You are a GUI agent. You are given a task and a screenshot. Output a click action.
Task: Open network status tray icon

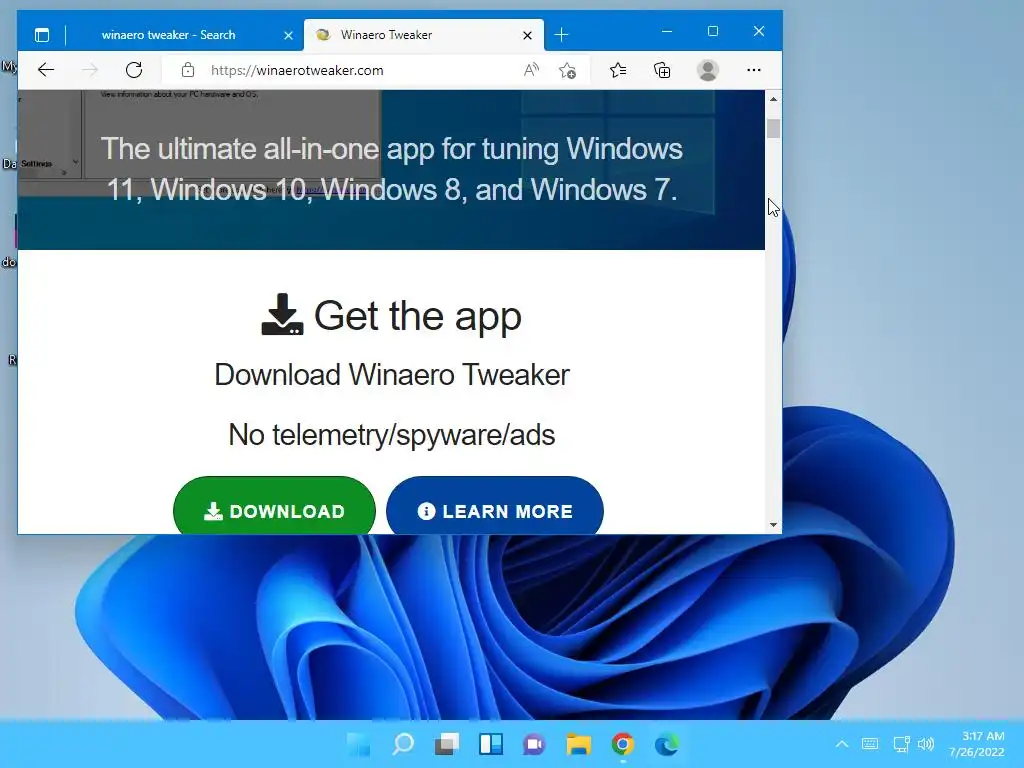coord(901,744)
